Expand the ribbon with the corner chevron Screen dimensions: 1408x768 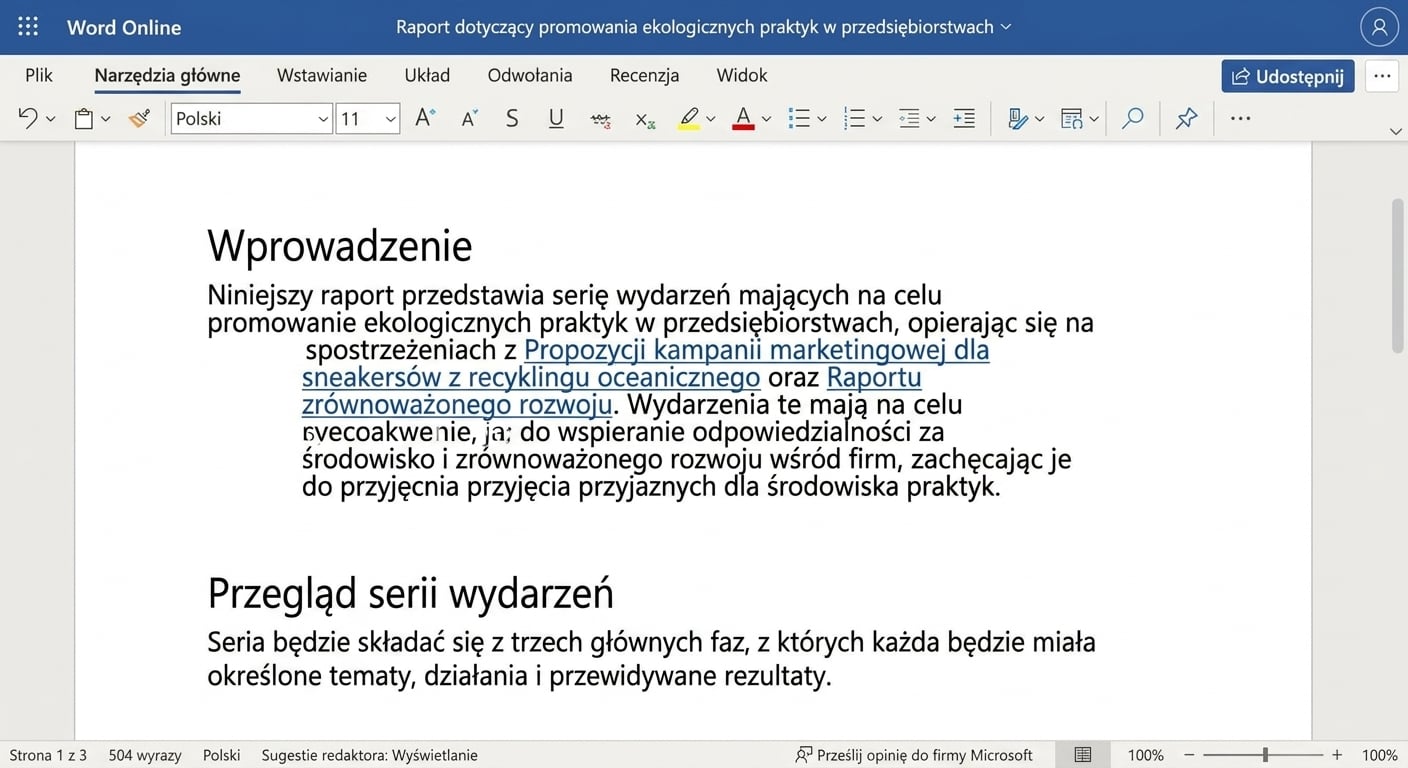[1396, 131]
